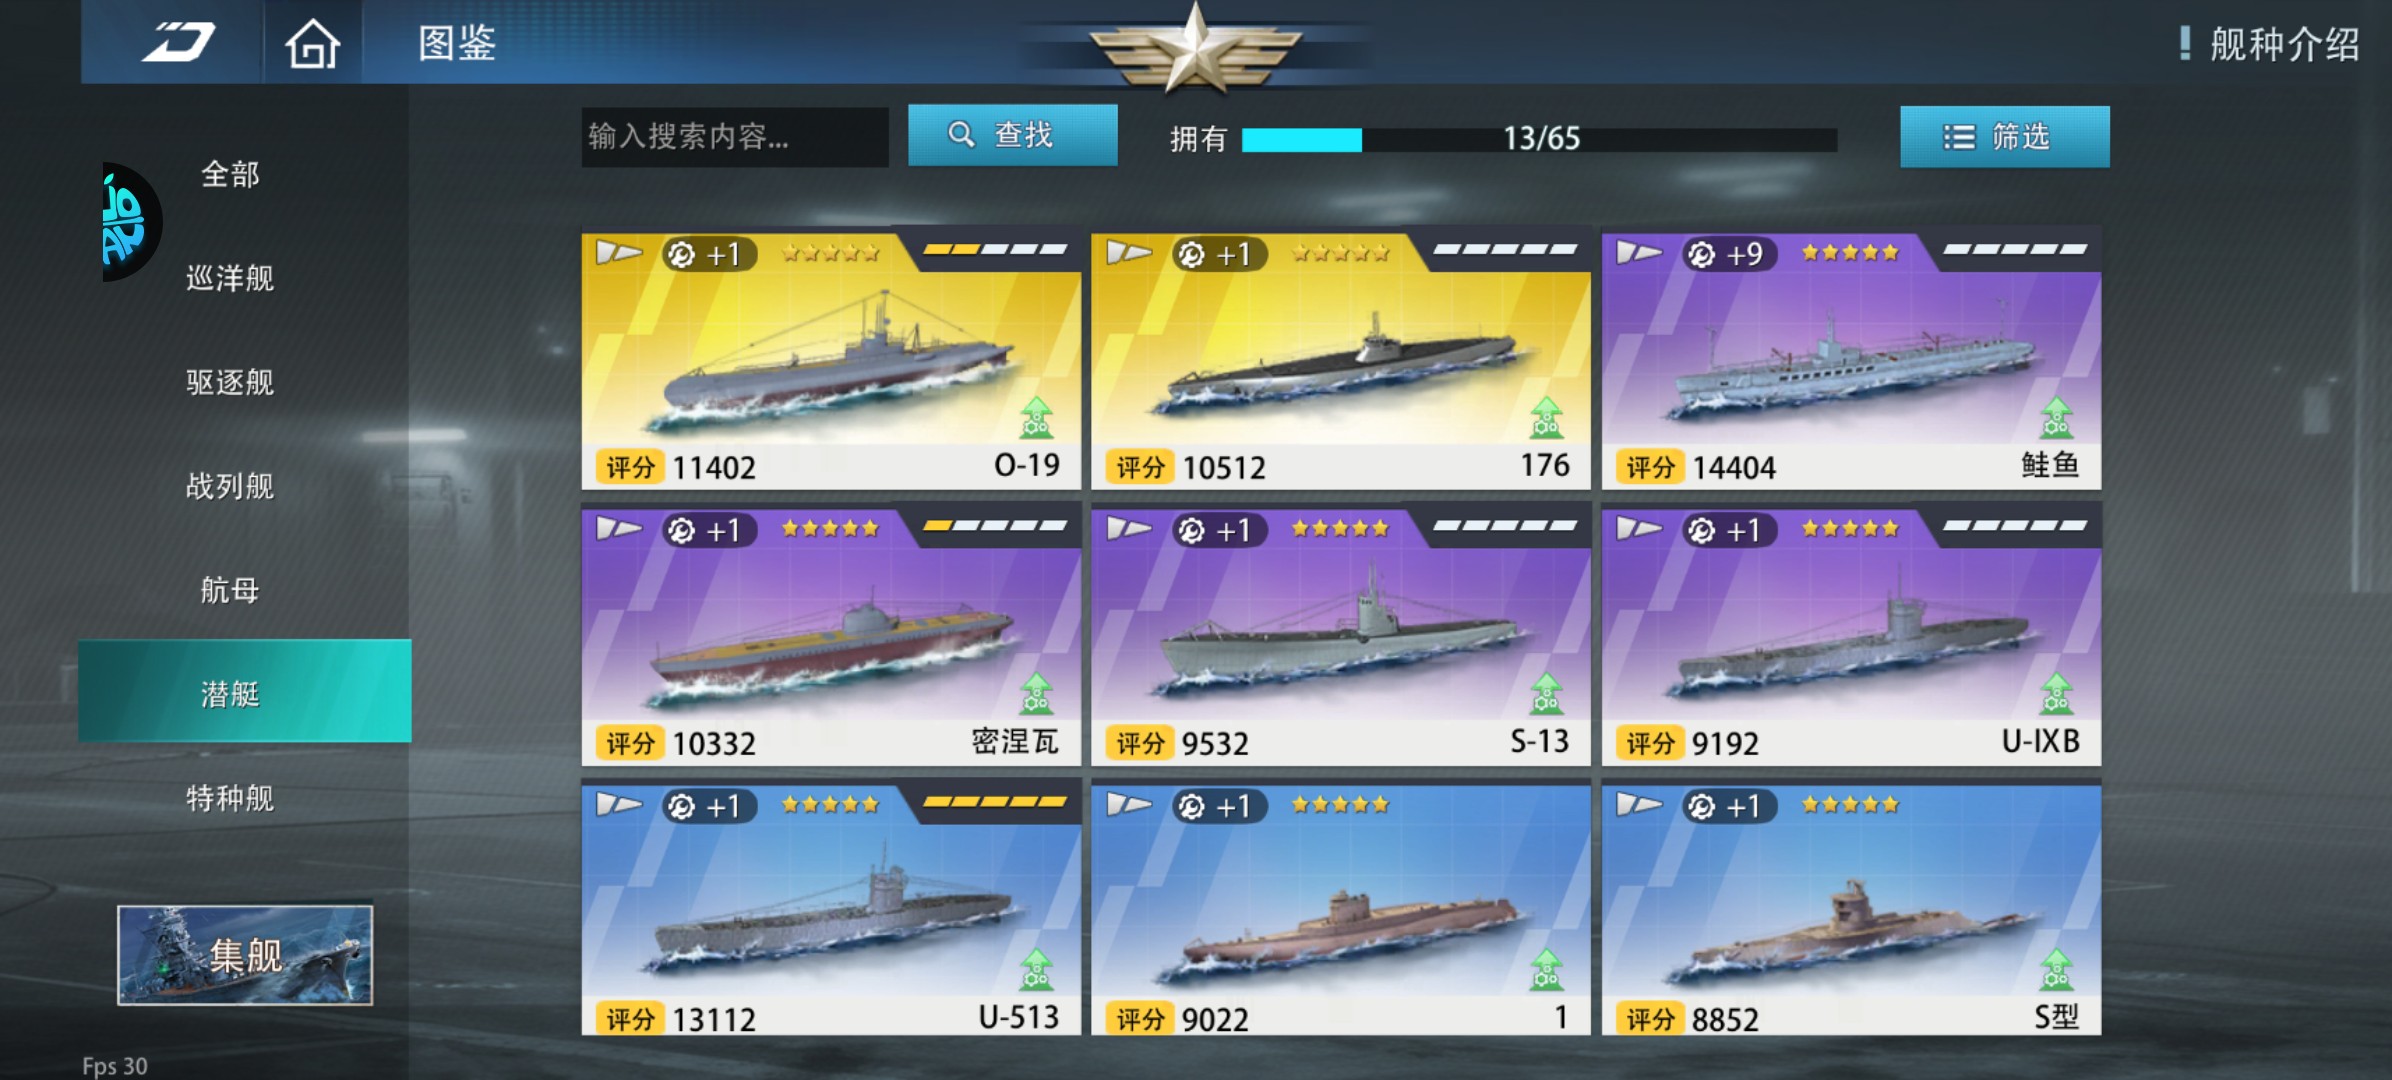
Task: Tap the green upgrade icon on 鲑鱼 card
Action: pos(2056,417)
